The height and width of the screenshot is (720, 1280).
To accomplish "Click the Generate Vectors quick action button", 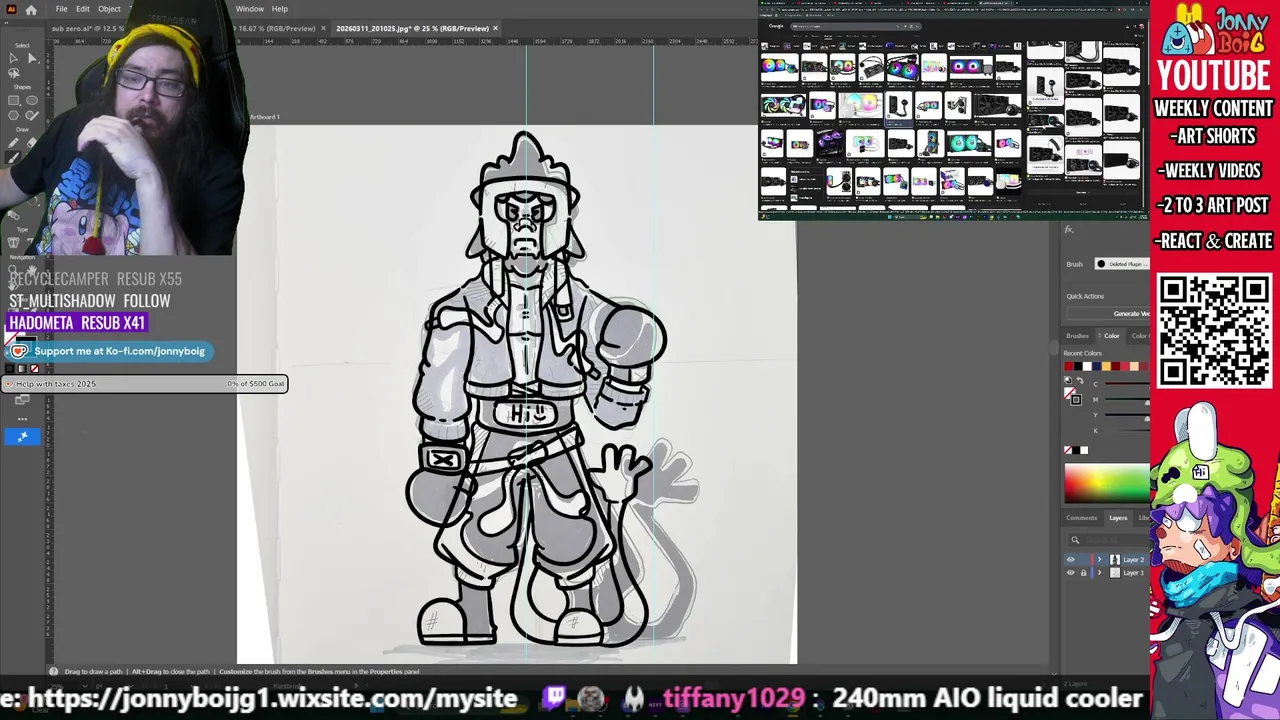I will coord(1108,314).
